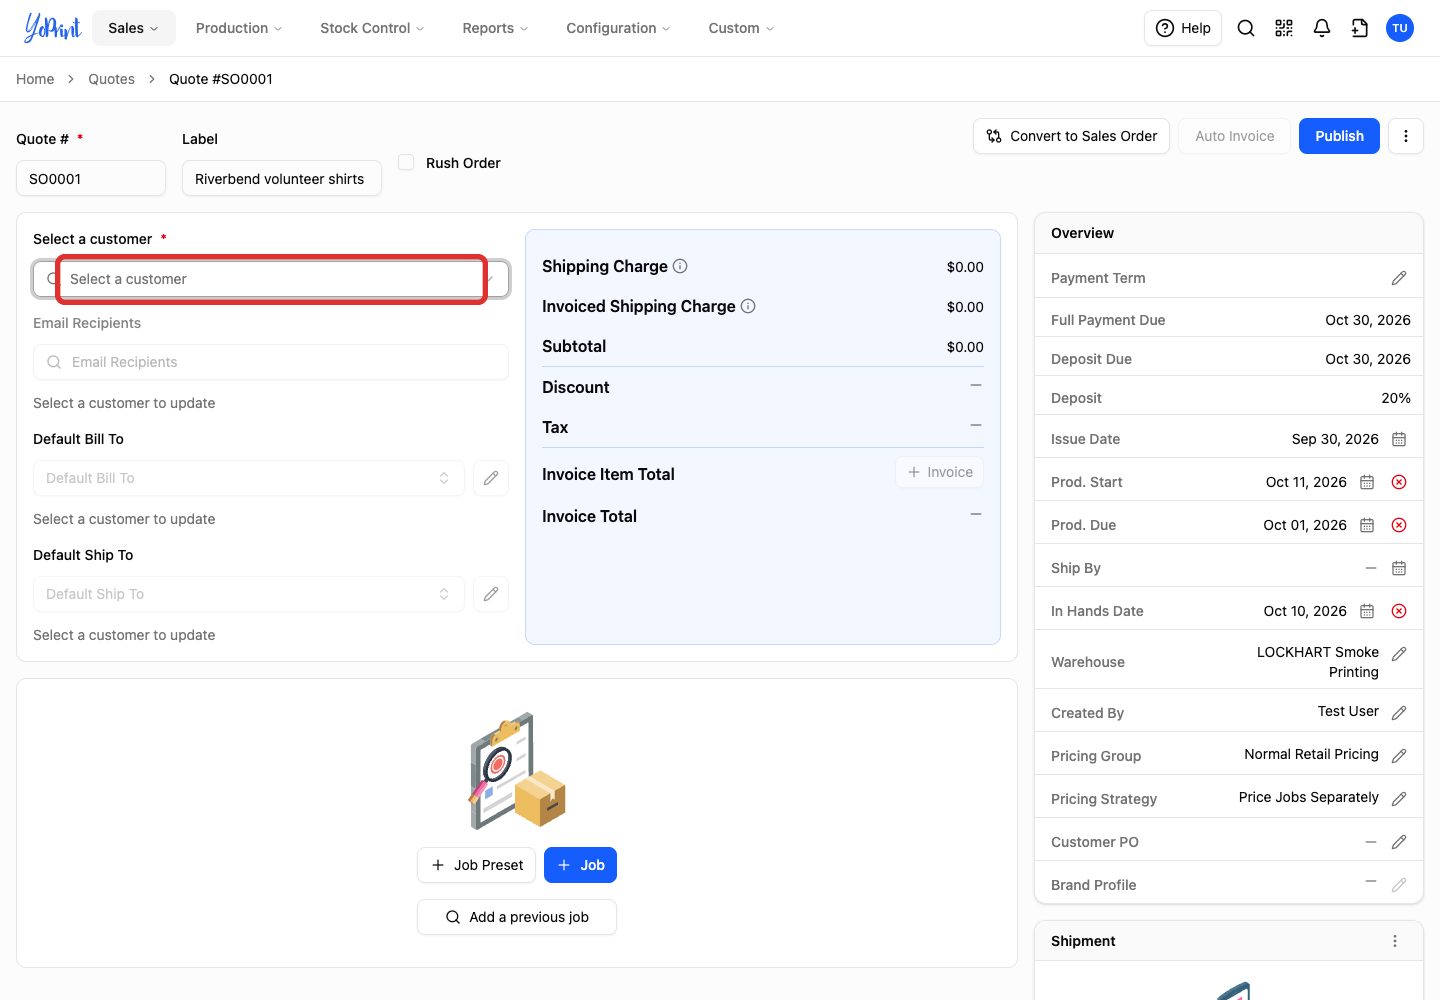Click Convert to Sales Order

(1071, 136)
